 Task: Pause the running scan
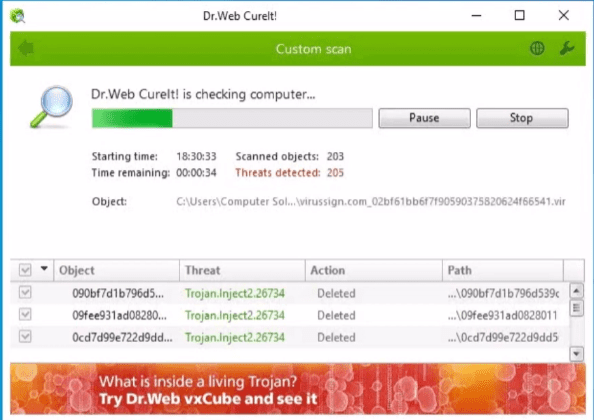click(x=424, y=118)
